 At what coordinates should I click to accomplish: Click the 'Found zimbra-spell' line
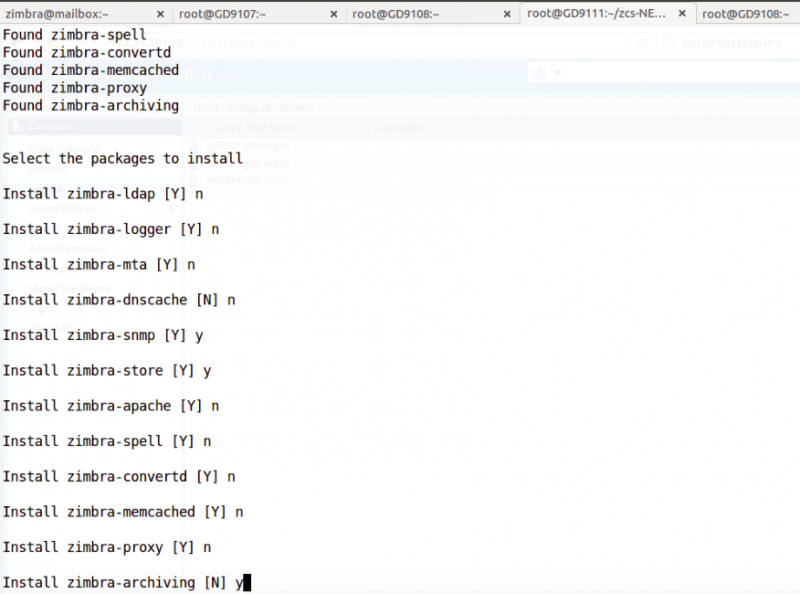pyautogui.click(x=74, y=35)
